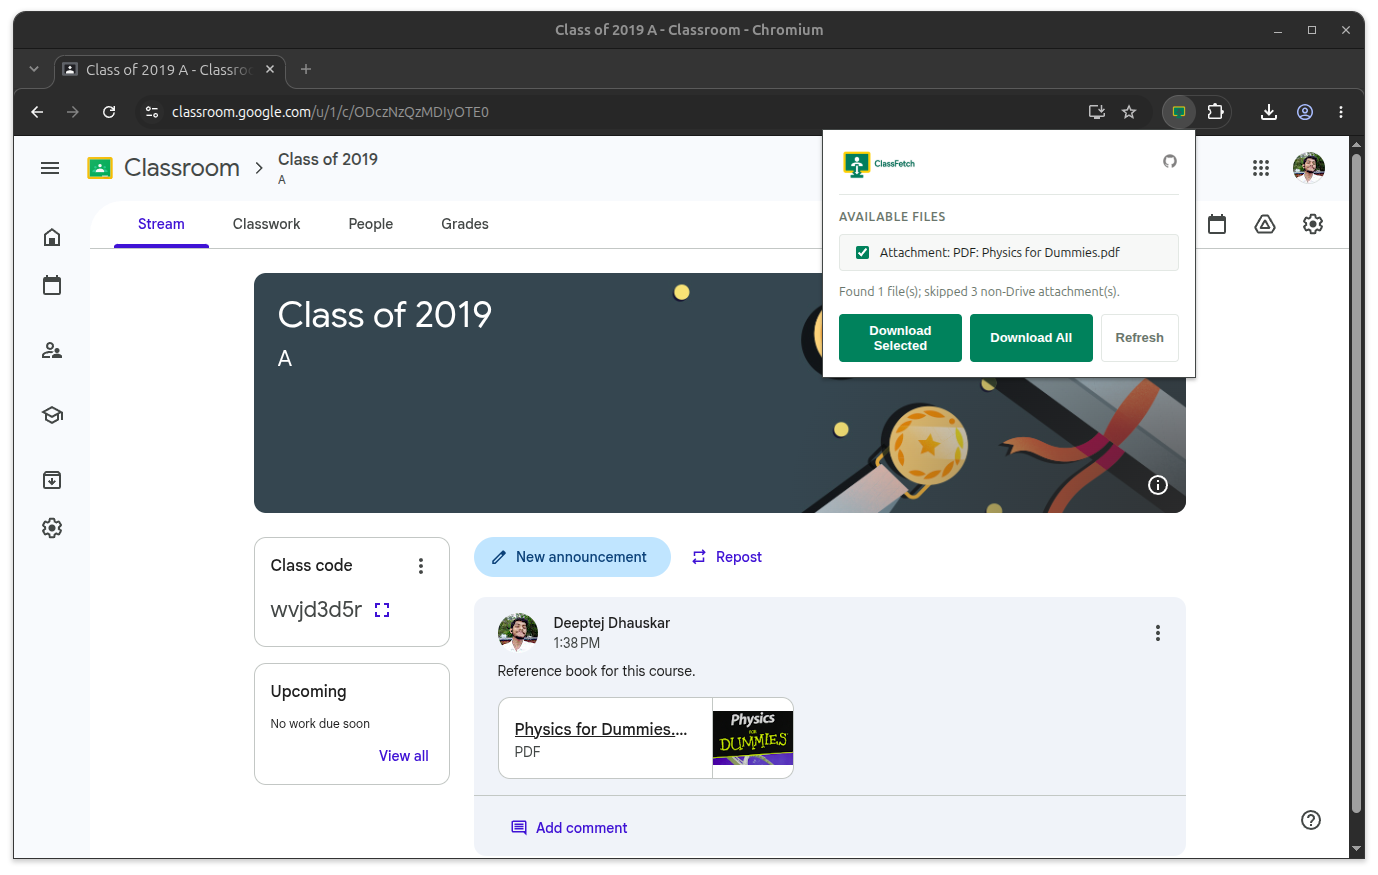This screenshot has width=1378, height=875.
Task: Open the Teaching sidebar people icon
Action: [x=52, y=351]
